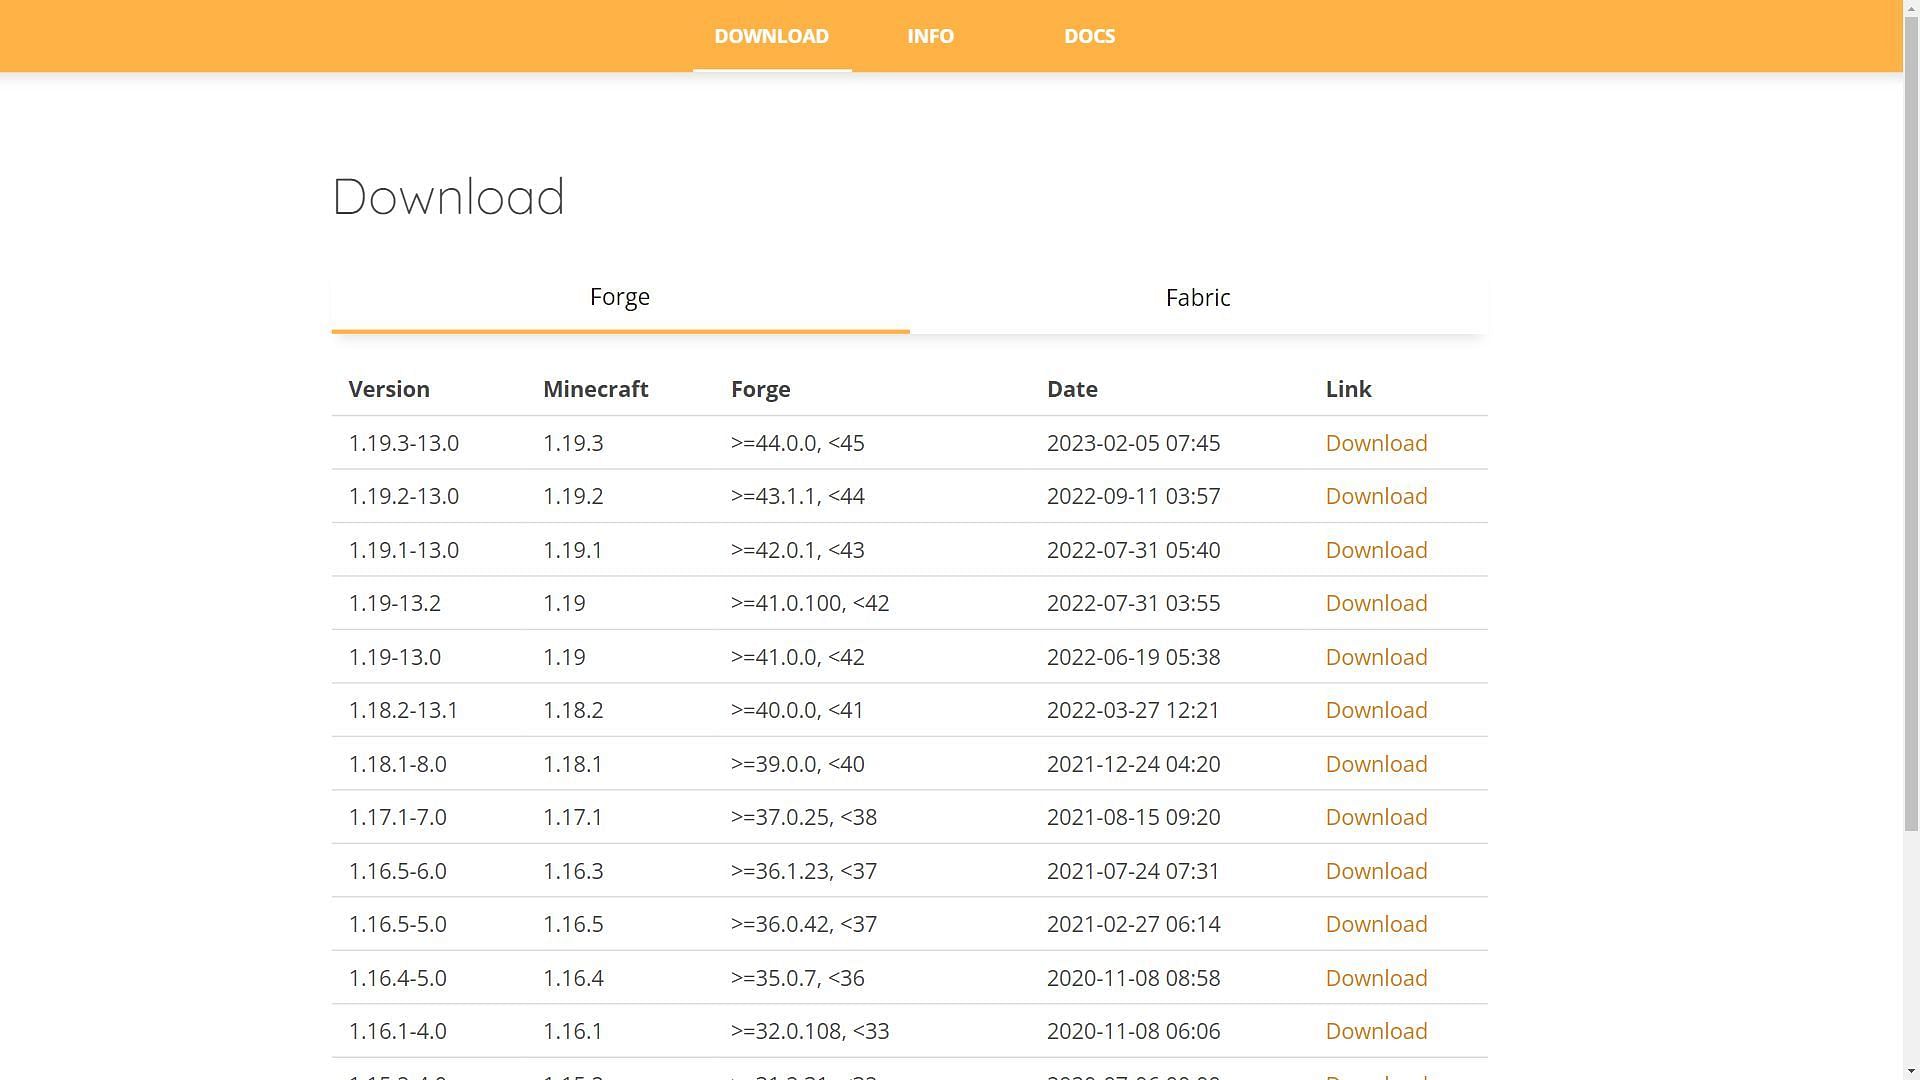This screenshot has height=1080, width=1920.
Task: Select Download for version 1.19-13.2
Action: coord(1377,603)
